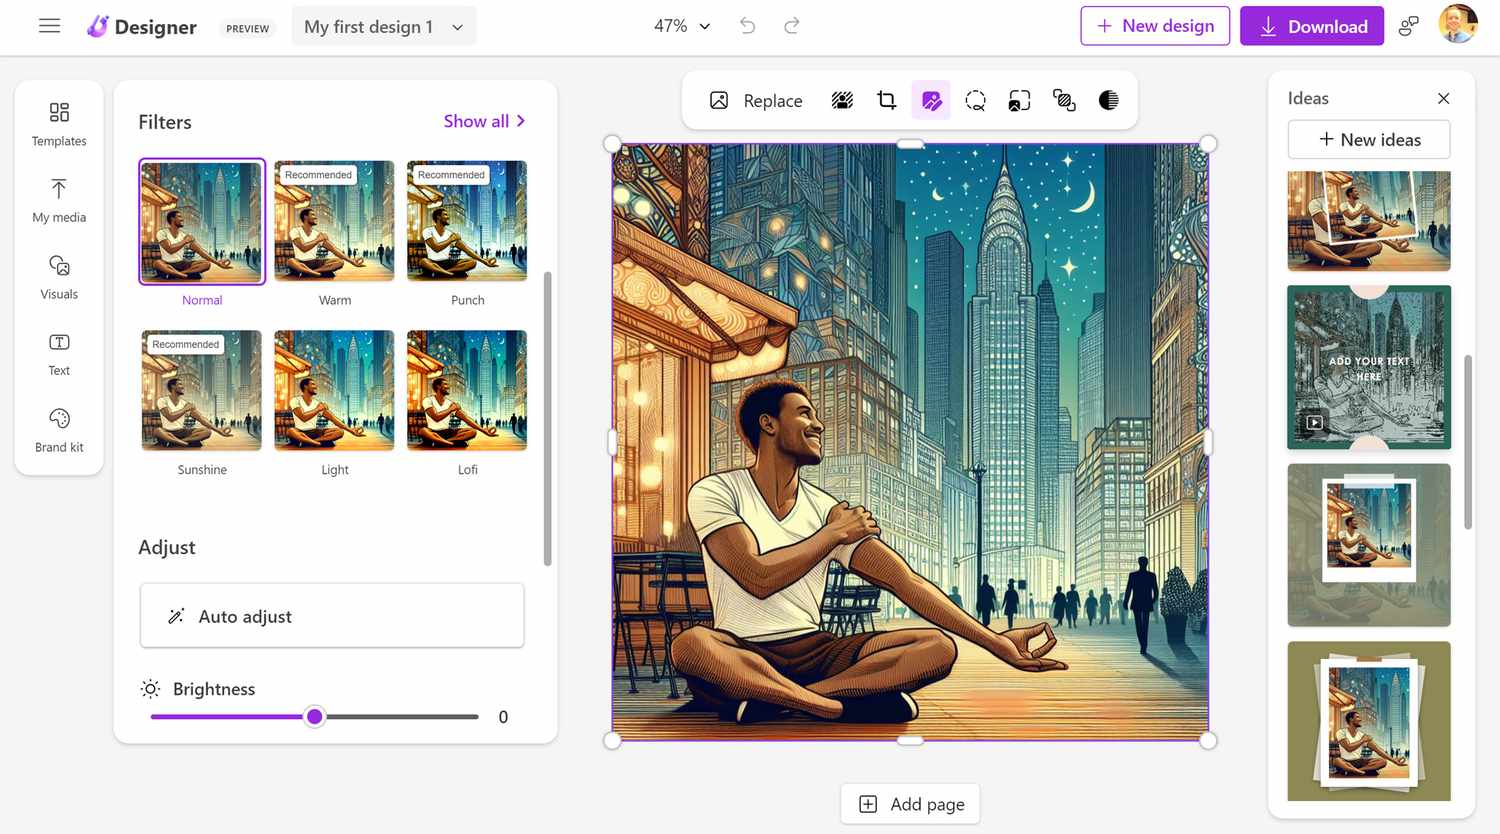This screenshot has width=1500, height=834.
Task: Switch to the Brand kit tab
Action: point(59,430)
